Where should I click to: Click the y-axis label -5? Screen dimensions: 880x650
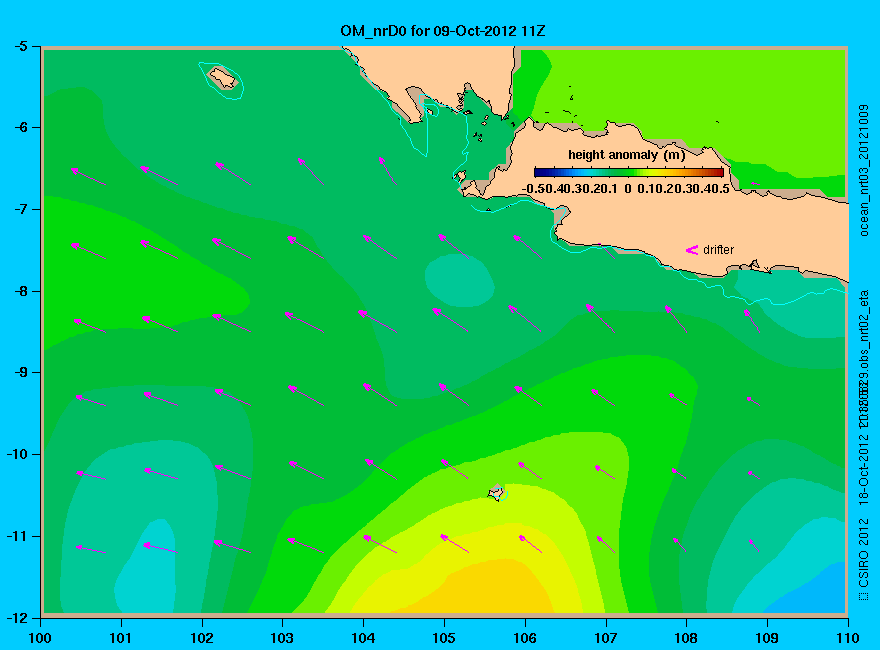[20, 46]
